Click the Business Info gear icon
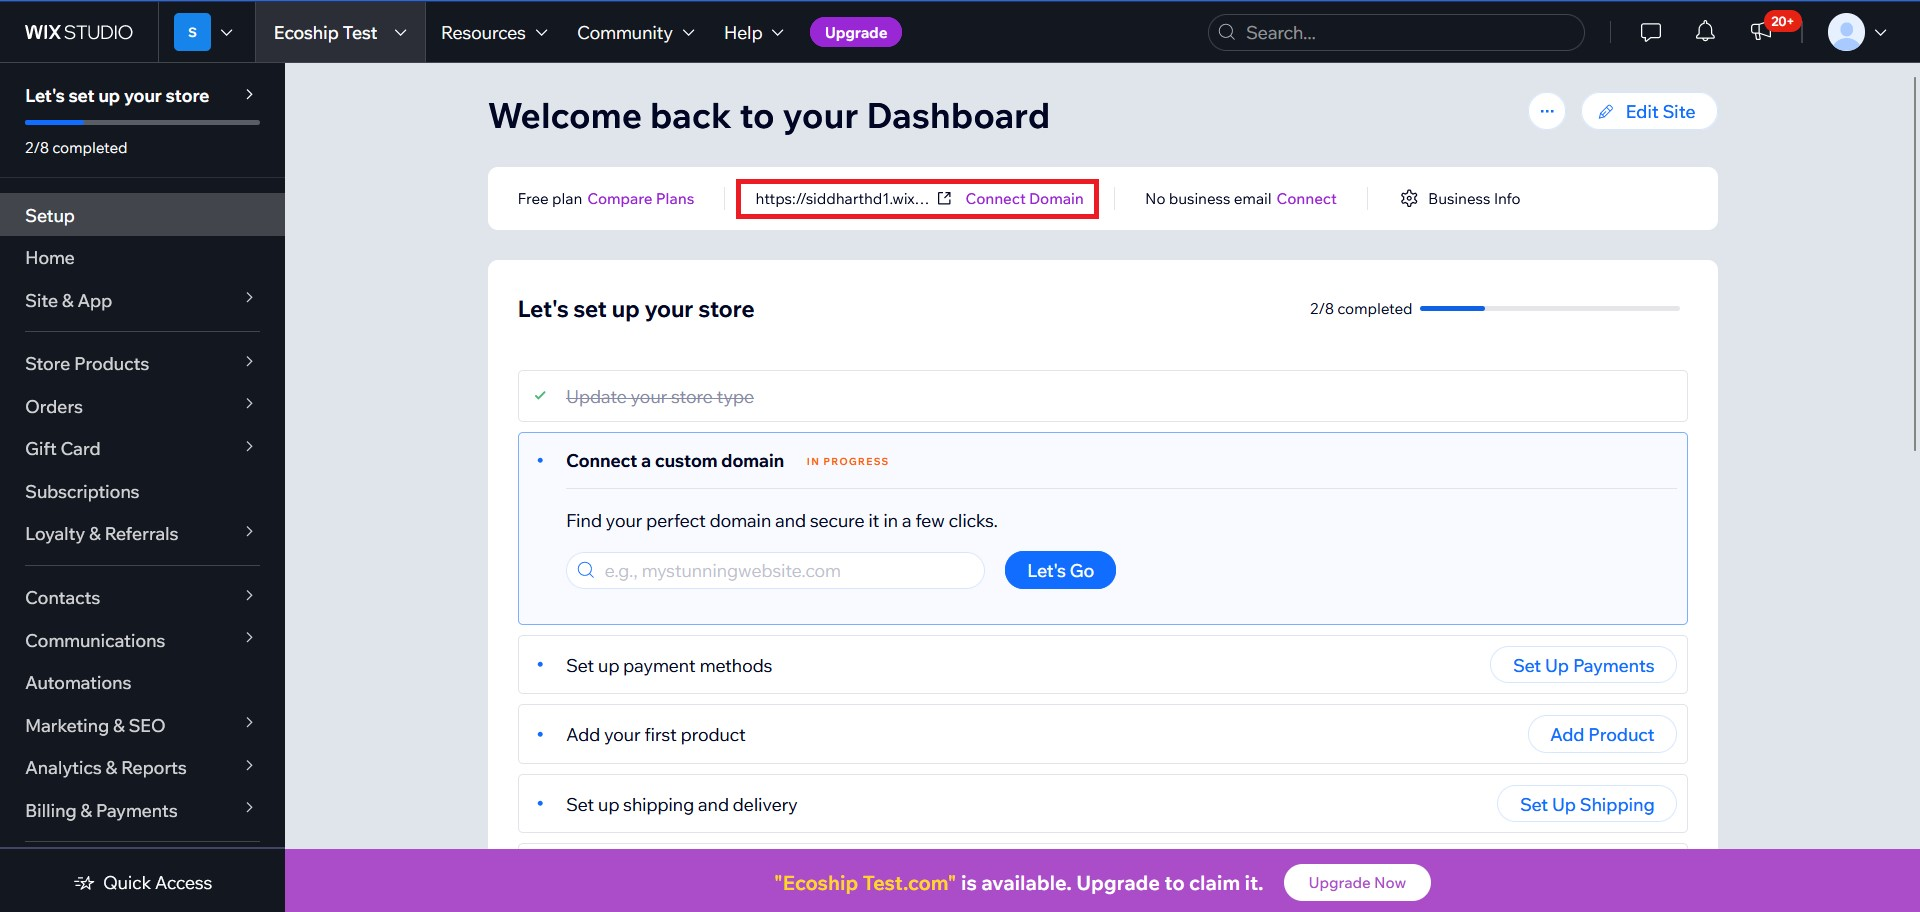The image size is (1920, 912). point(1409,198)
